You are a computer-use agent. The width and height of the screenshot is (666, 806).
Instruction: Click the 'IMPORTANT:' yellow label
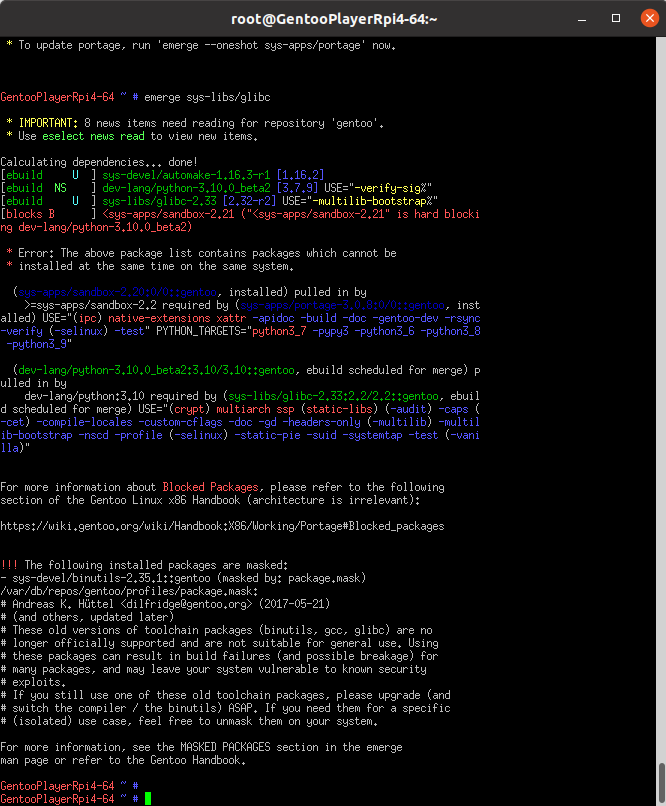(48, 123)
